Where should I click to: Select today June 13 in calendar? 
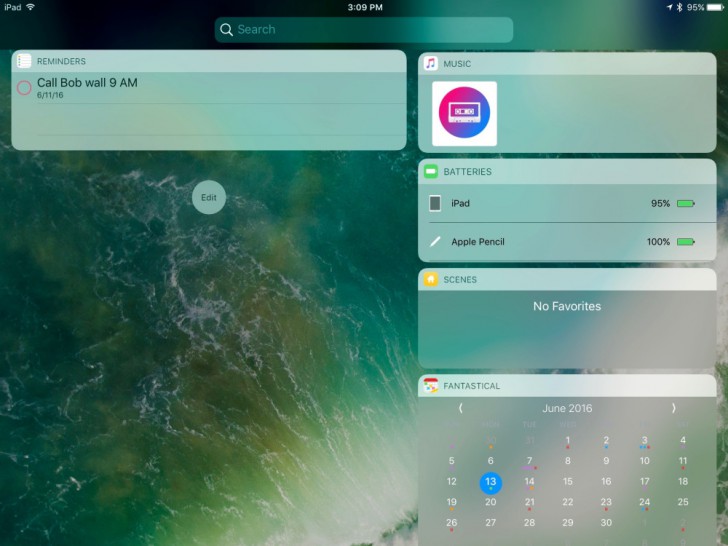(491, 482)
